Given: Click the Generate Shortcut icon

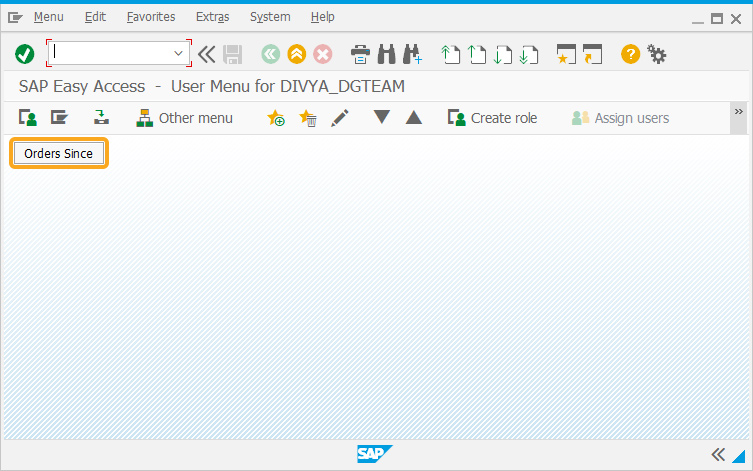Looking at the screenshot, I should click(593, 54).
